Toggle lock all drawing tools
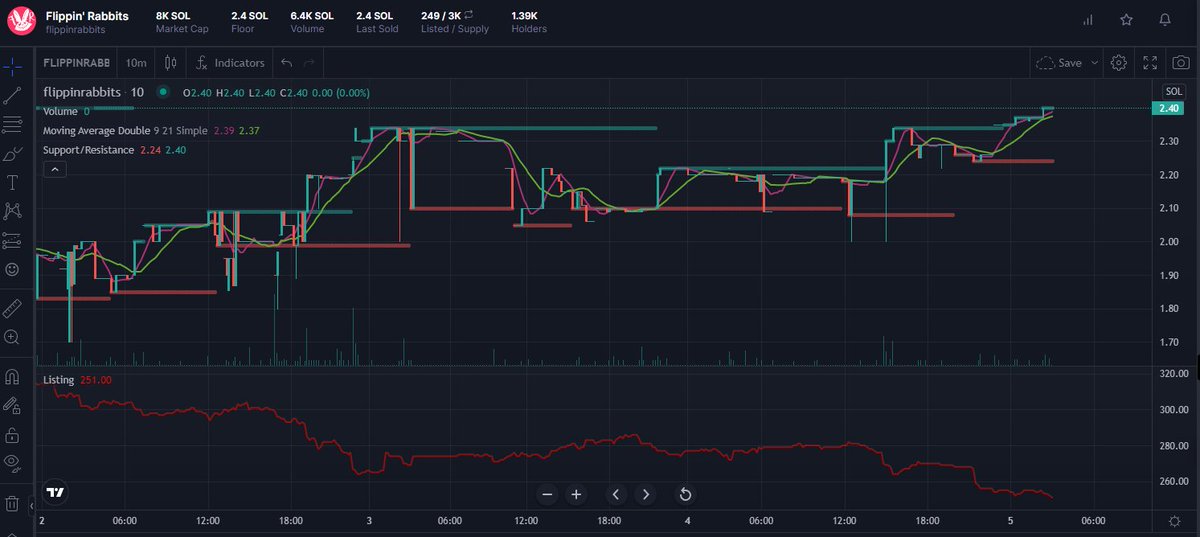Image resolution: width=1200 pixels, height=537 pixels. (x=12, y=434)
